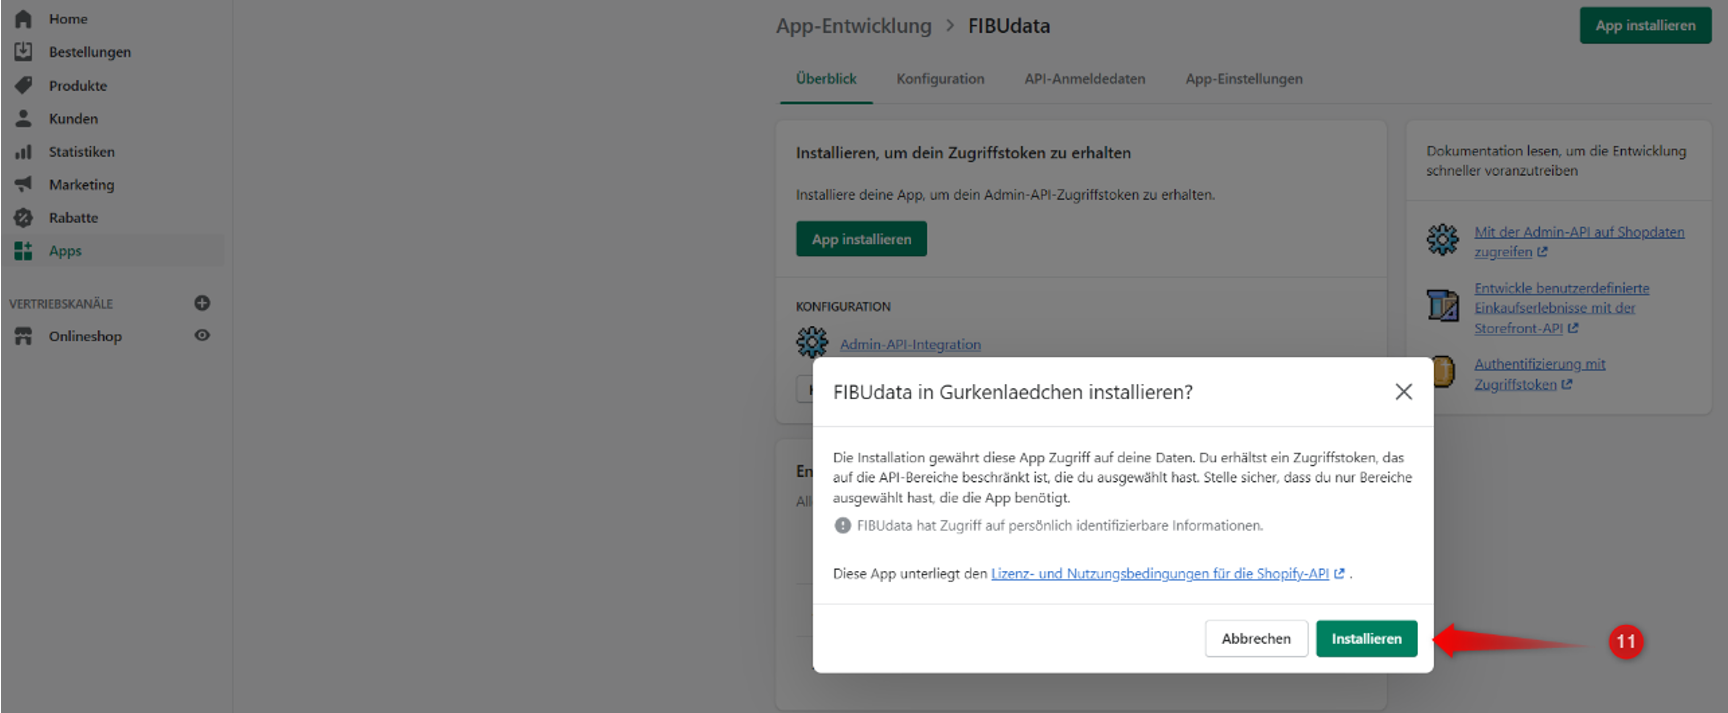Click the Marketing megaphone icon

[23, 184]
